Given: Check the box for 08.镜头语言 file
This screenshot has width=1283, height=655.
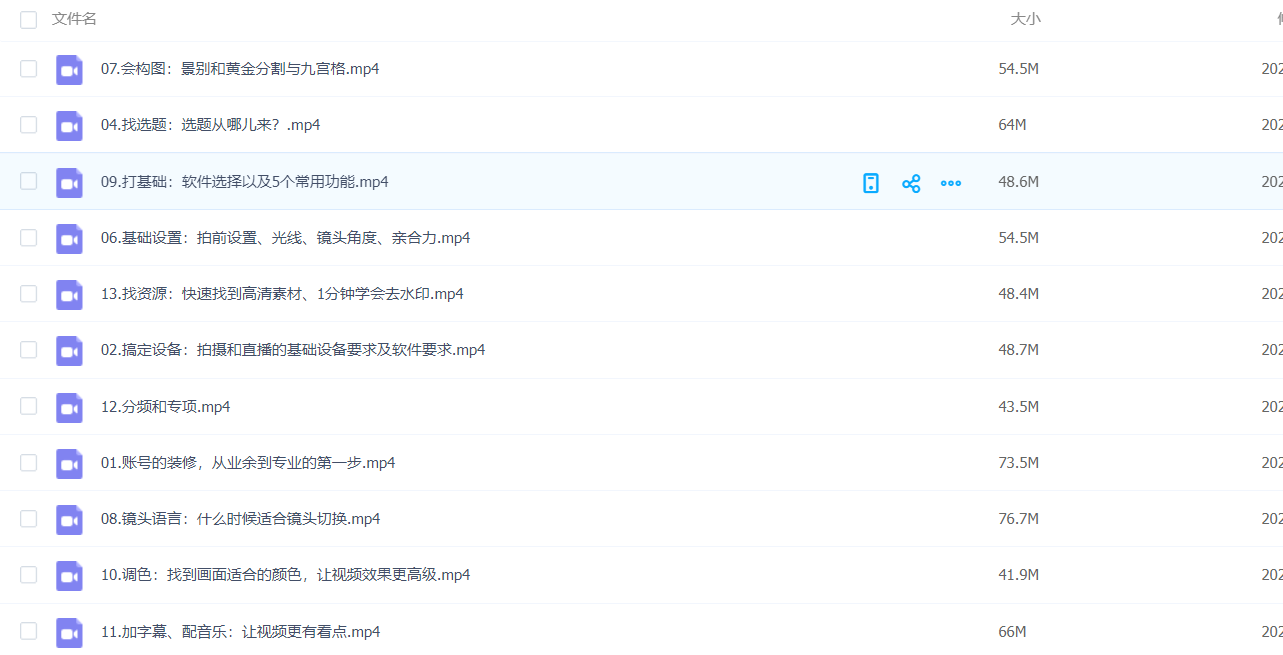Looking at the screenshot, I should 28,519.
